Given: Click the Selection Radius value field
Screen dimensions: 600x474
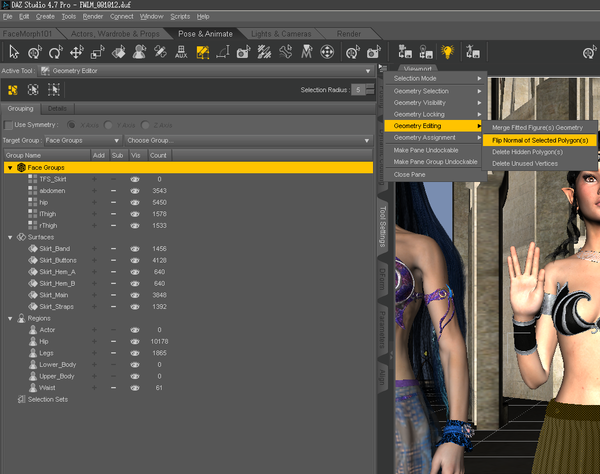Looking at the screenshot, I should coord(358,90).
